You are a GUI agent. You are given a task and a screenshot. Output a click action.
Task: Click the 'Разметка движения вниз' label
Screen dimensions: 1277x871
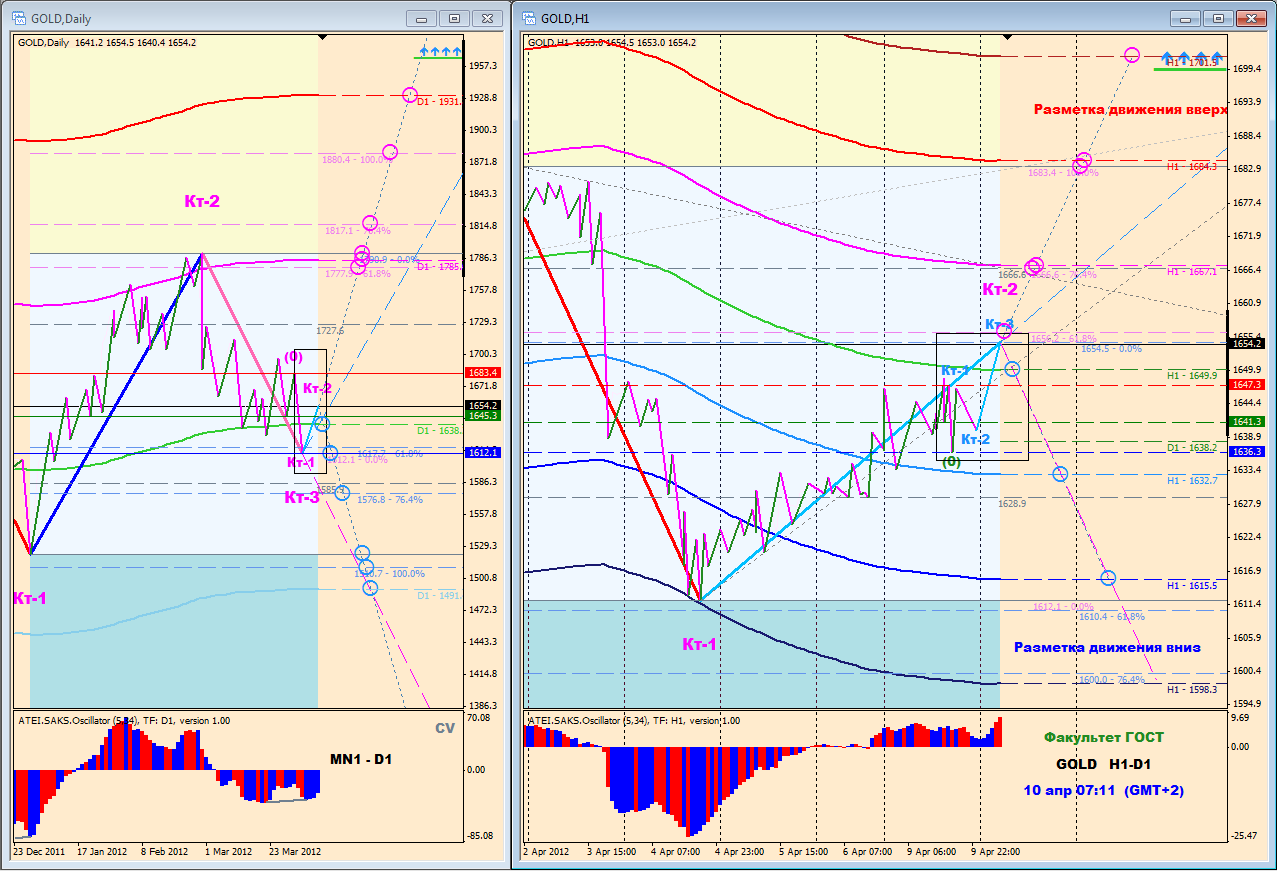[x=1107, y=647]
